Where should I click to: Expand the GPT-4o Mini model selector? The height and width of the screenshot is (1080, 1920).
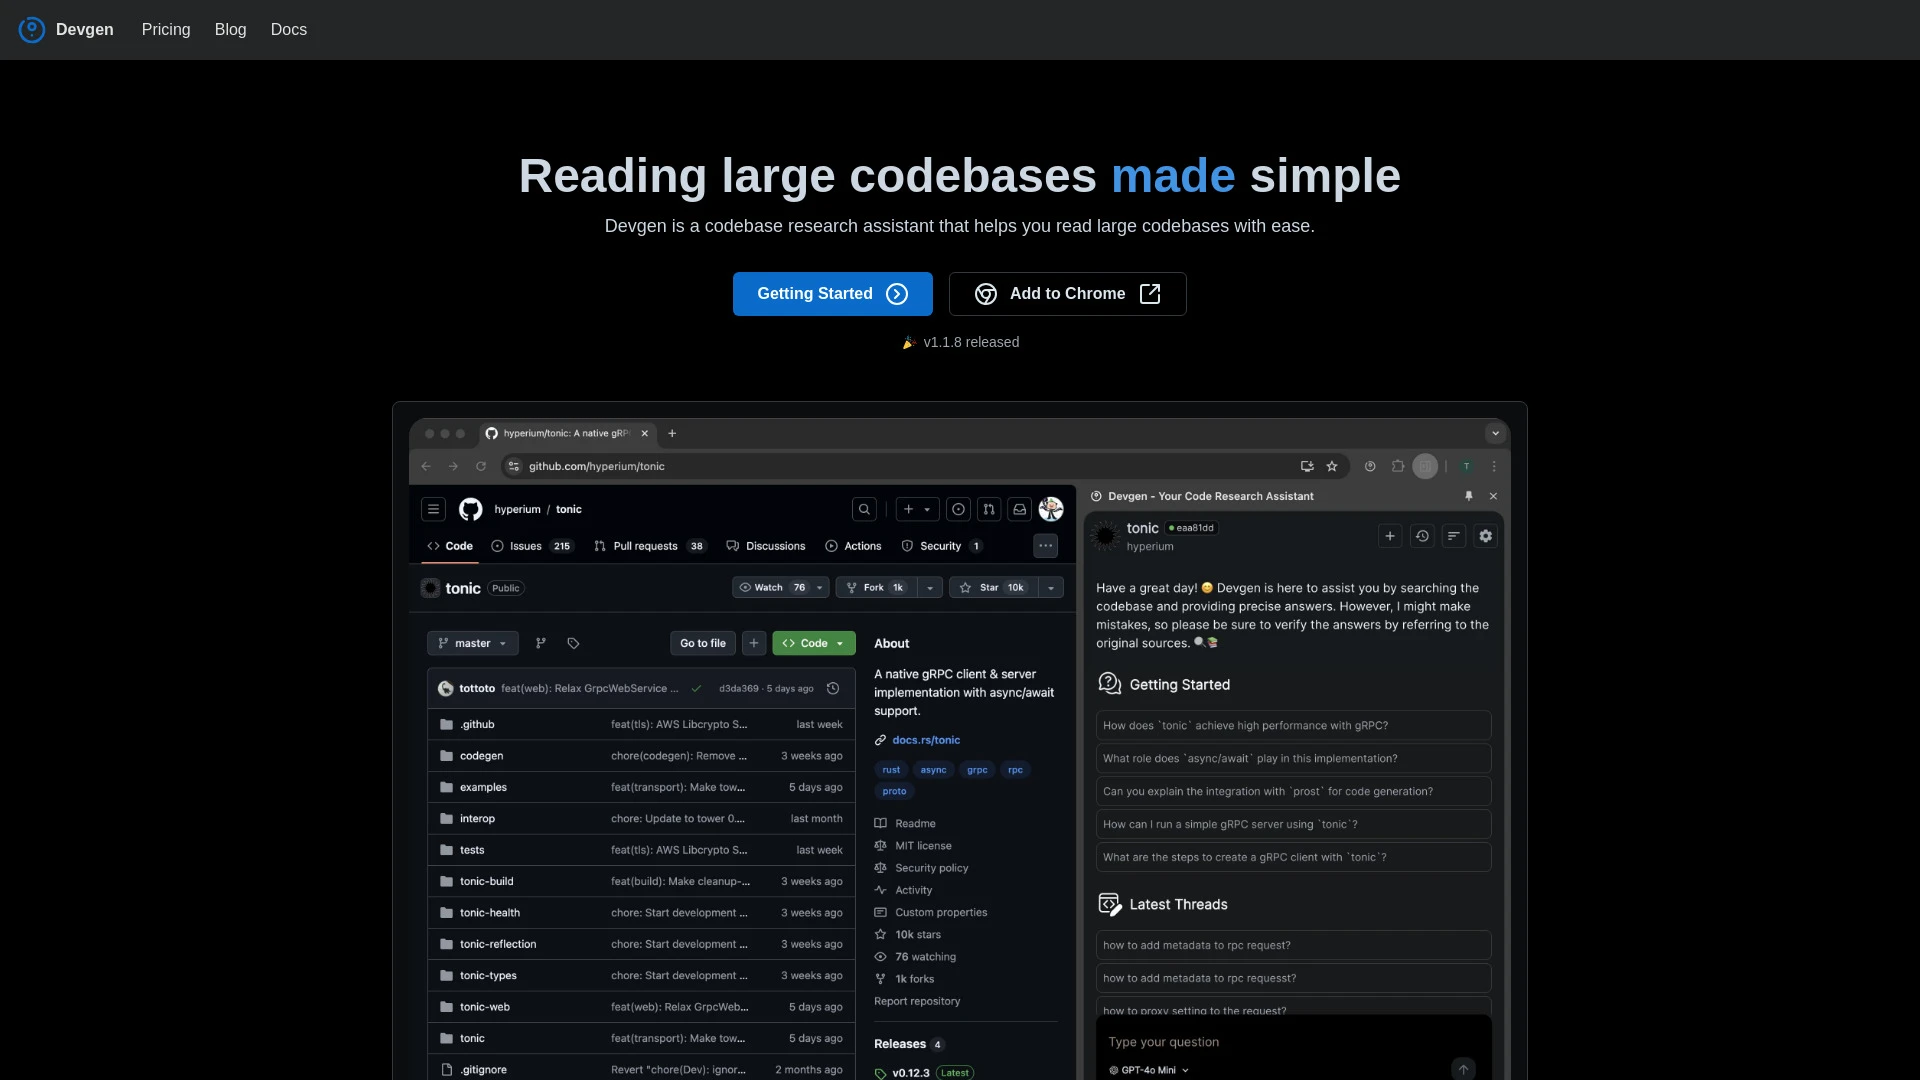[x=1149, y=1070]
